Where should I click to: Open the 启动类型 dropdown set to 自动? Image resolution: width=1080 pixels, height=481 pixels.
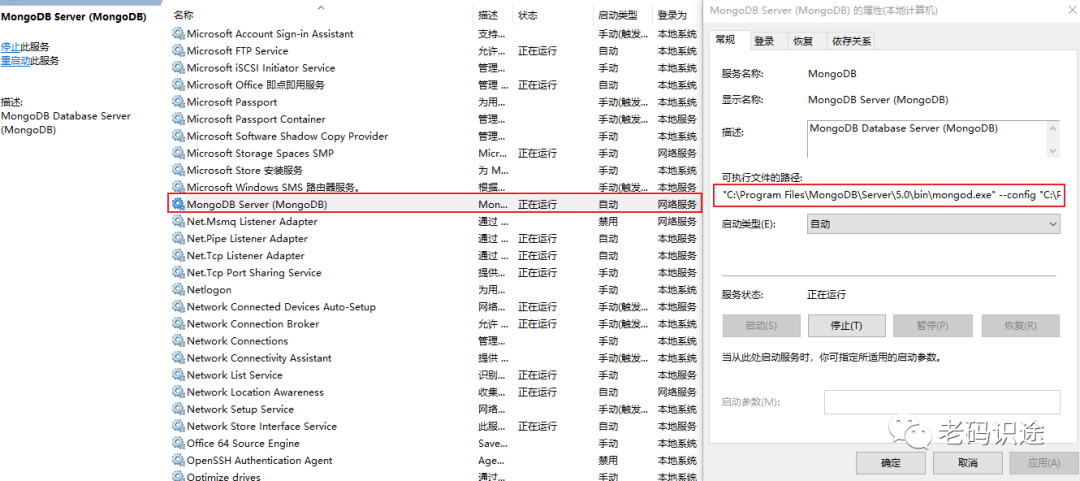tap(933, 224)
